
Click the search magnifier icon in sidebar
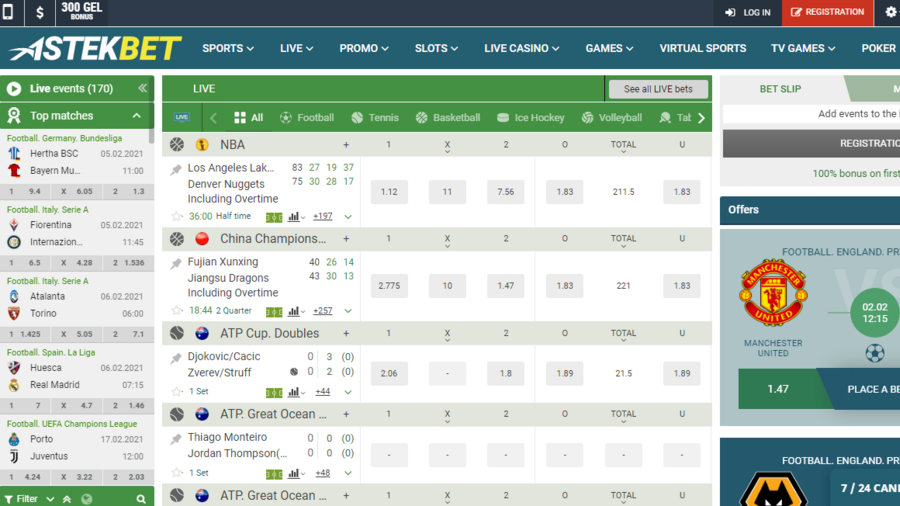pos(141,498)
